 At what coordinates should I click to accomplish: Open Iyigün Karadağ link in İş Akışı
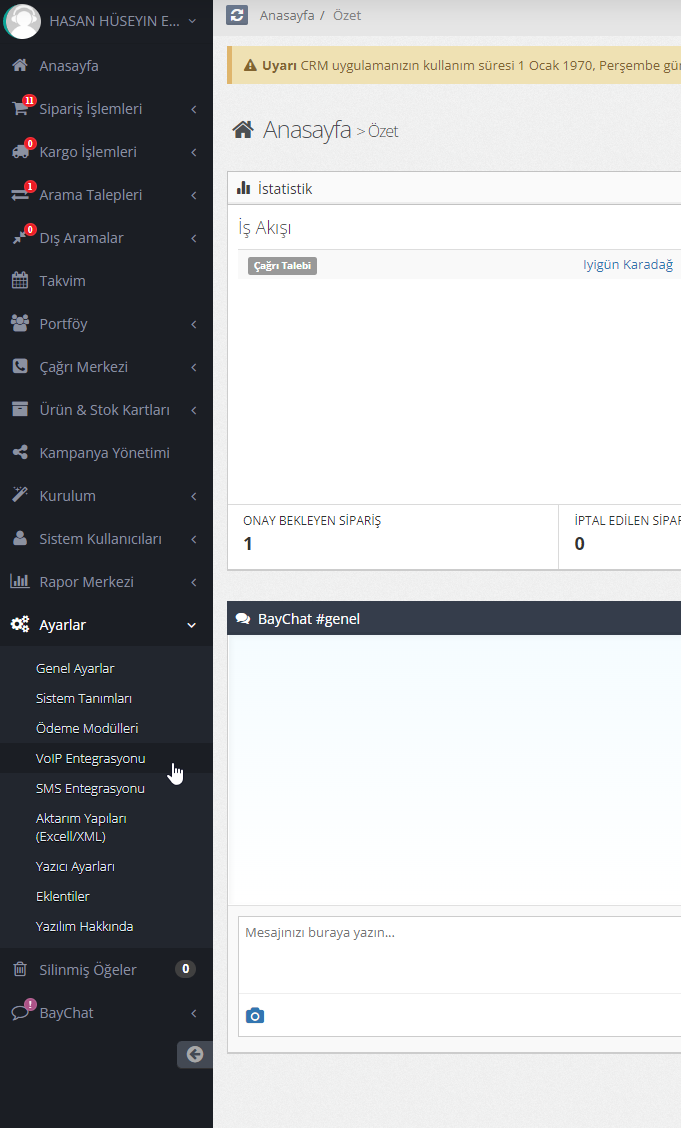click(x=627, y=265)
